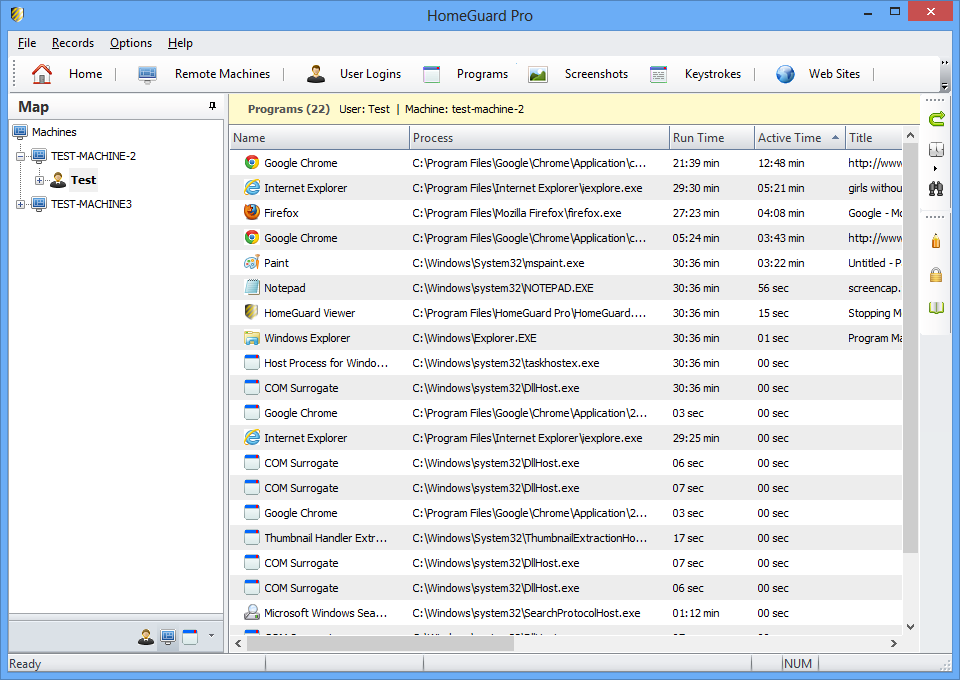This screenshot has height=680, width=960.
Task: Click the Paint program icon in list
Action: tap(251, 263)
